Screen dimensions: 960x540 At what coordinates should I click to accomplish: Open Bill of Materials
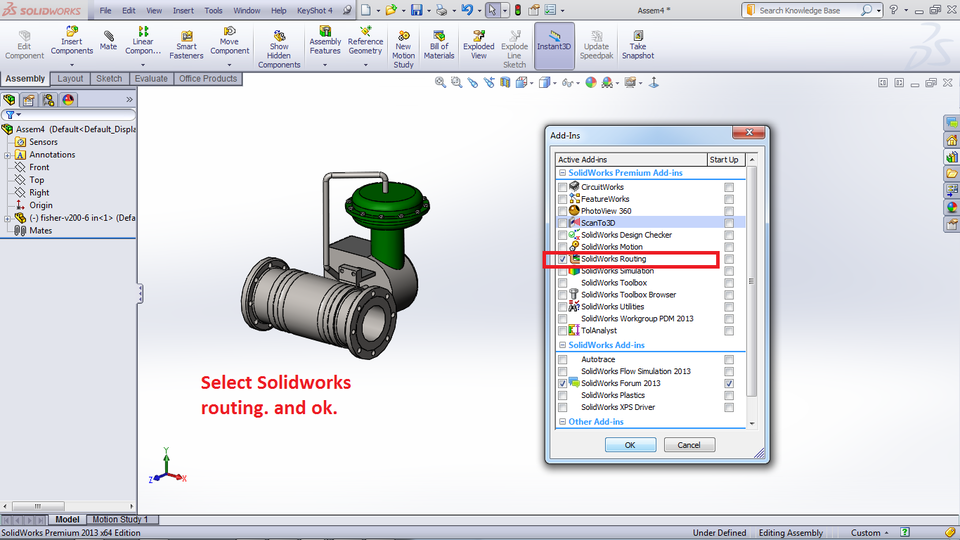(x=439, y=45)
